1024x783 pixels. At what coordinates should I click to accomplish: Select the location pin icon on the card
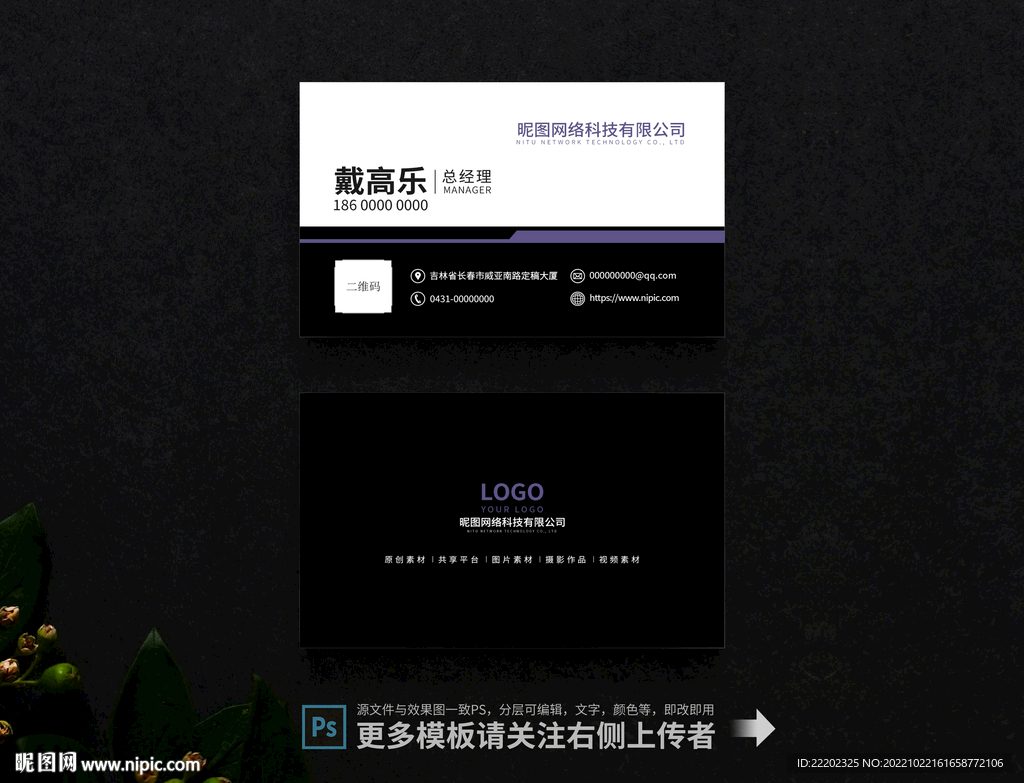416,276
